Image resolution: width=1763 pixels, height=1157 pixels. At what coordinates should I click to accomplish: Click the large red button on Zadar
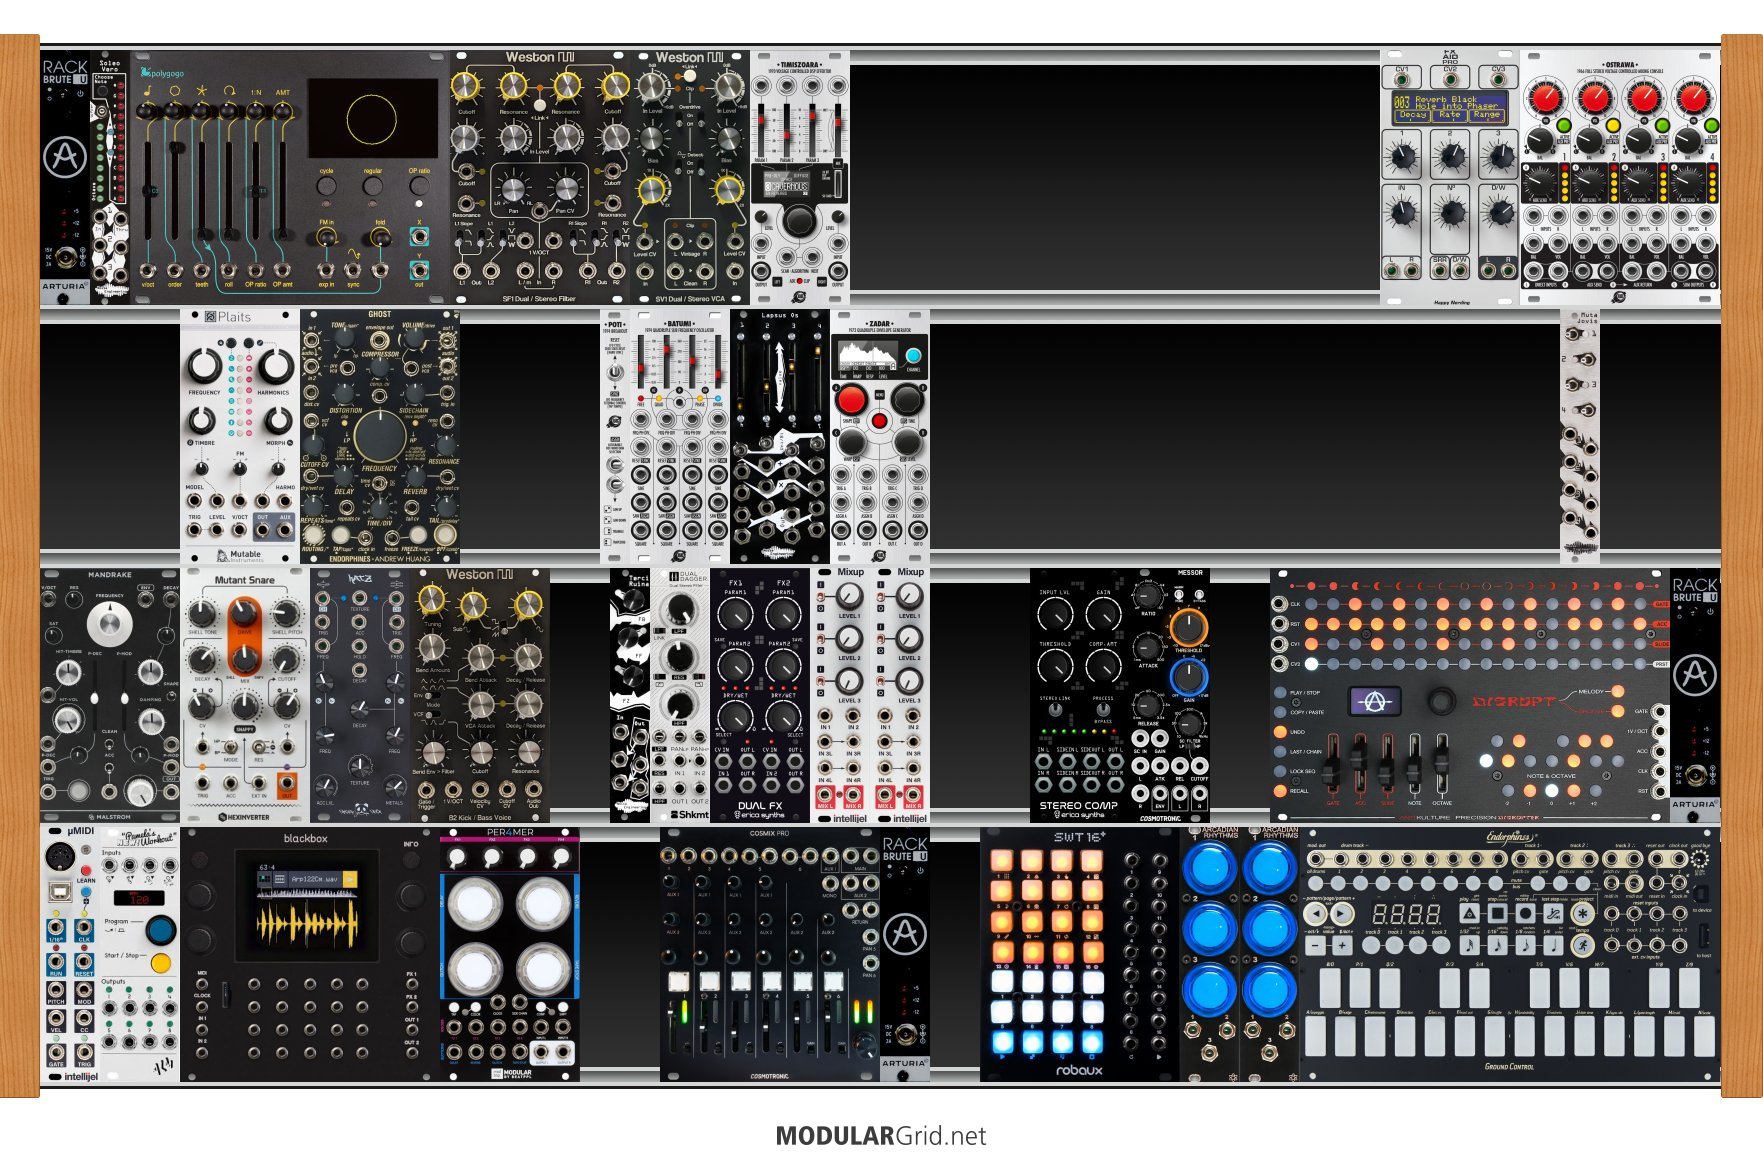coord(851,399)
